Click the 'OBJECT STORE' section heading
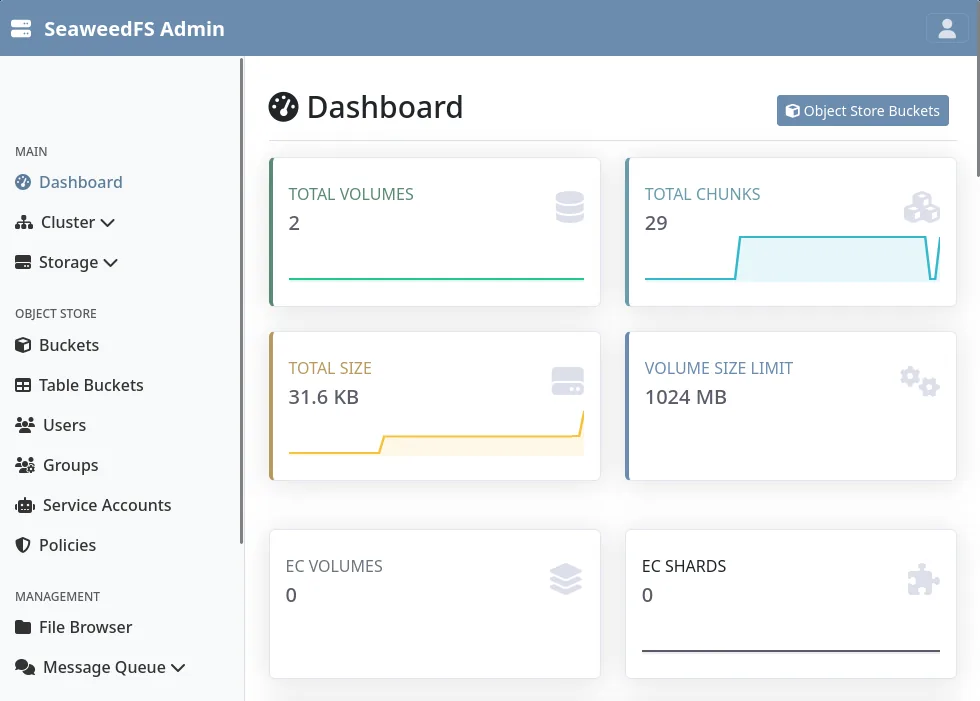This screenshot has height=701, width=980. [56, 314]
